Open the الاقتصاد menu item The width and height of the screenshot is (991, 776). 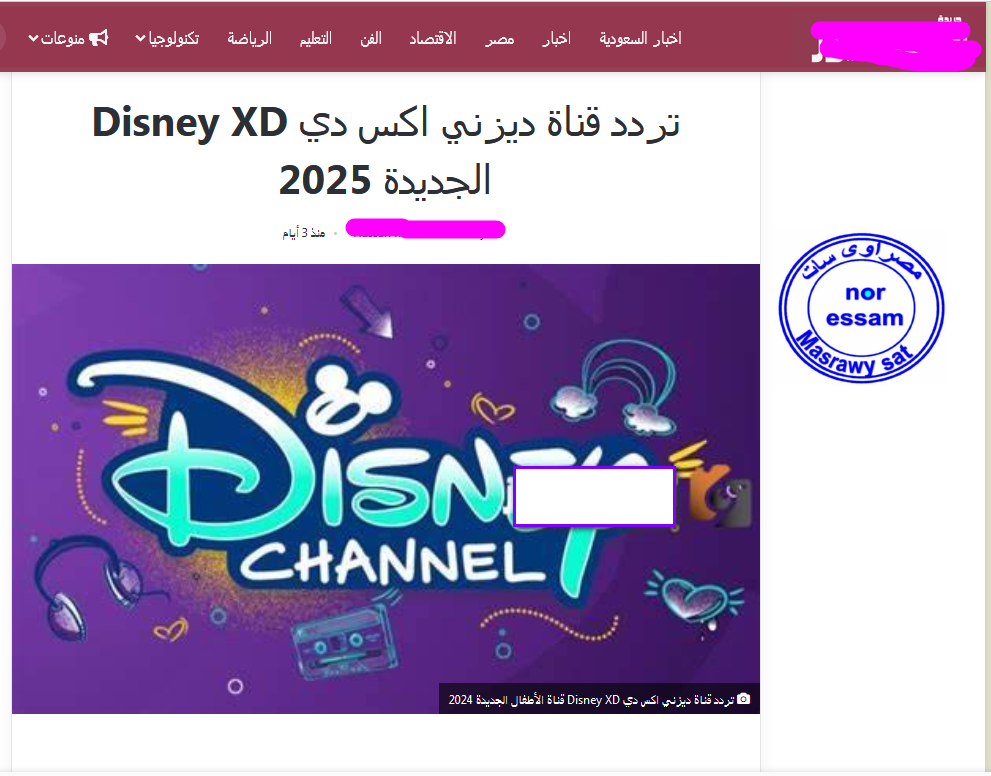point(433,39)
